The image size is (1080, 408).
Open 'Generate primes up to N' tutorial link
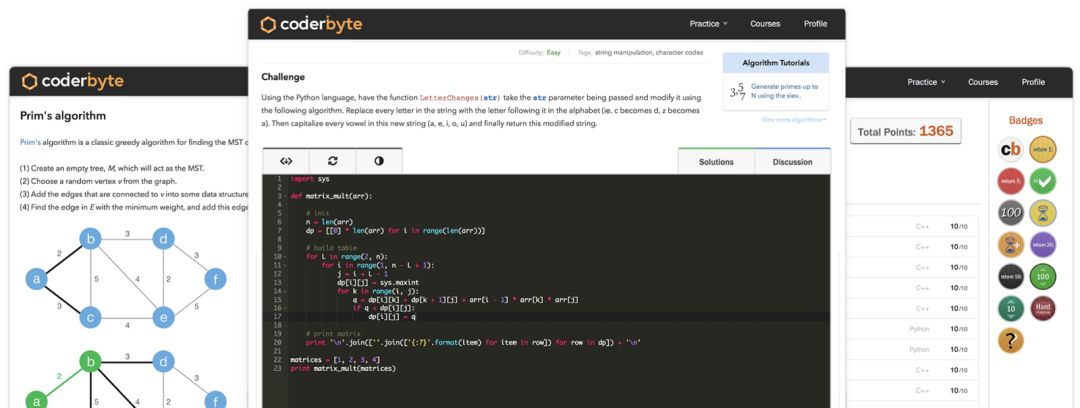(x=784, y=92)
